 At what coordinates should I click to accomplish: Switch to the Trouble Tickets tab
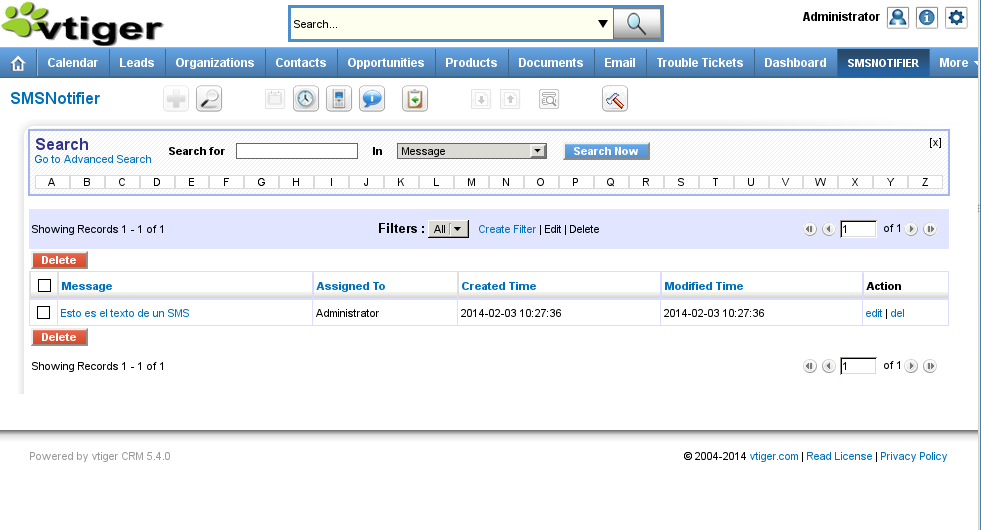(x=699, y=63)
